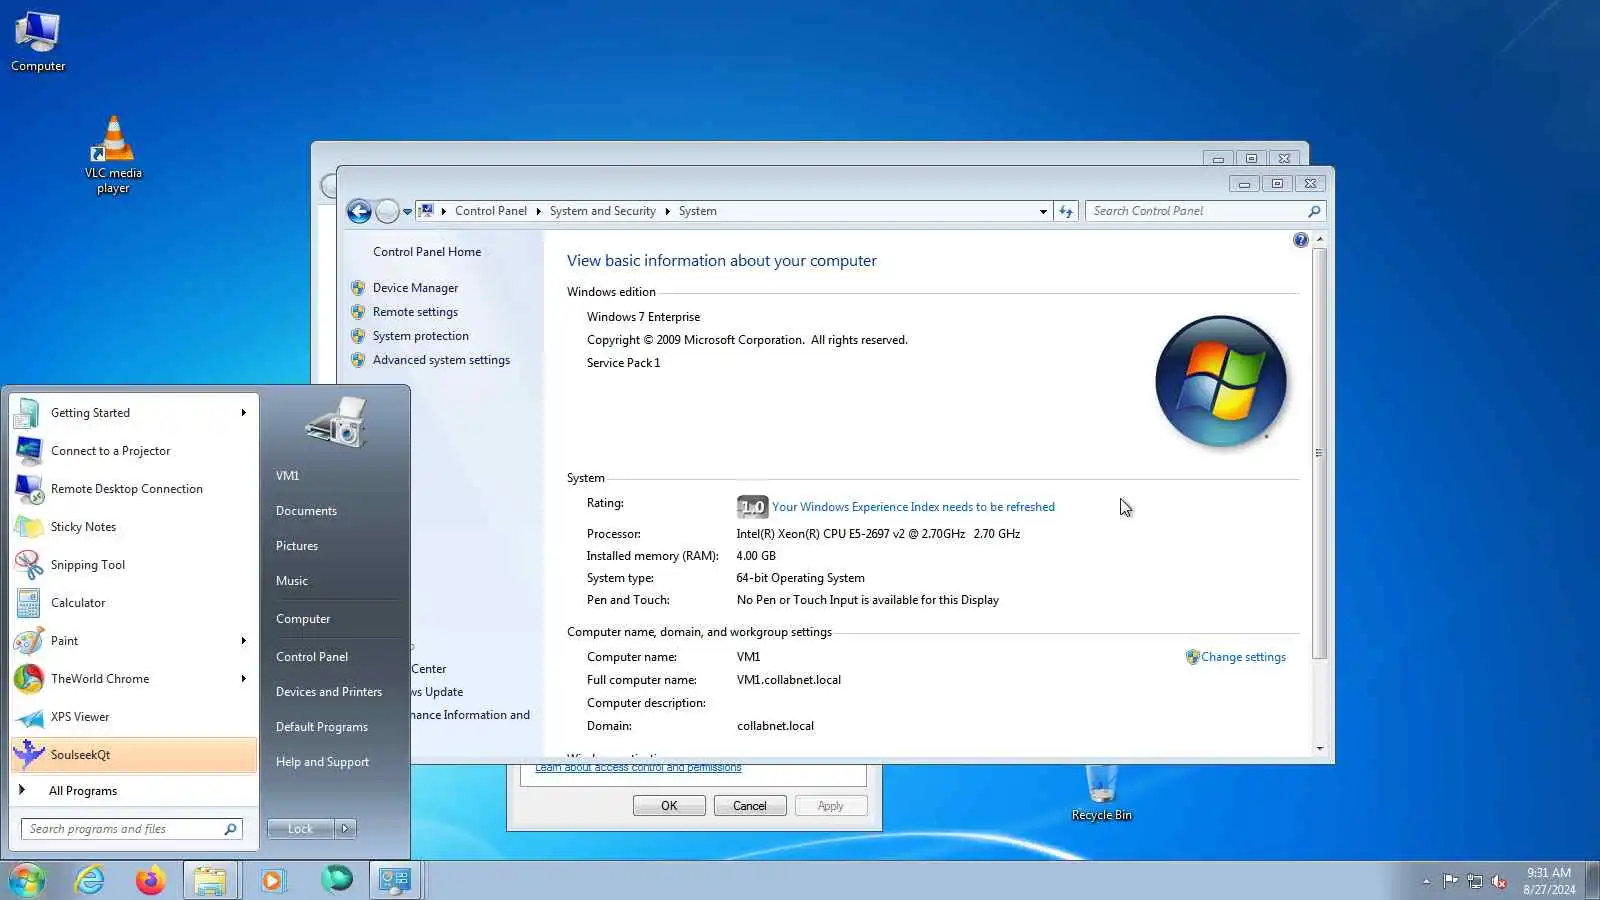Launch TheWorld Chrome browser
The image size is (1600, 900).
pos(133,679)
